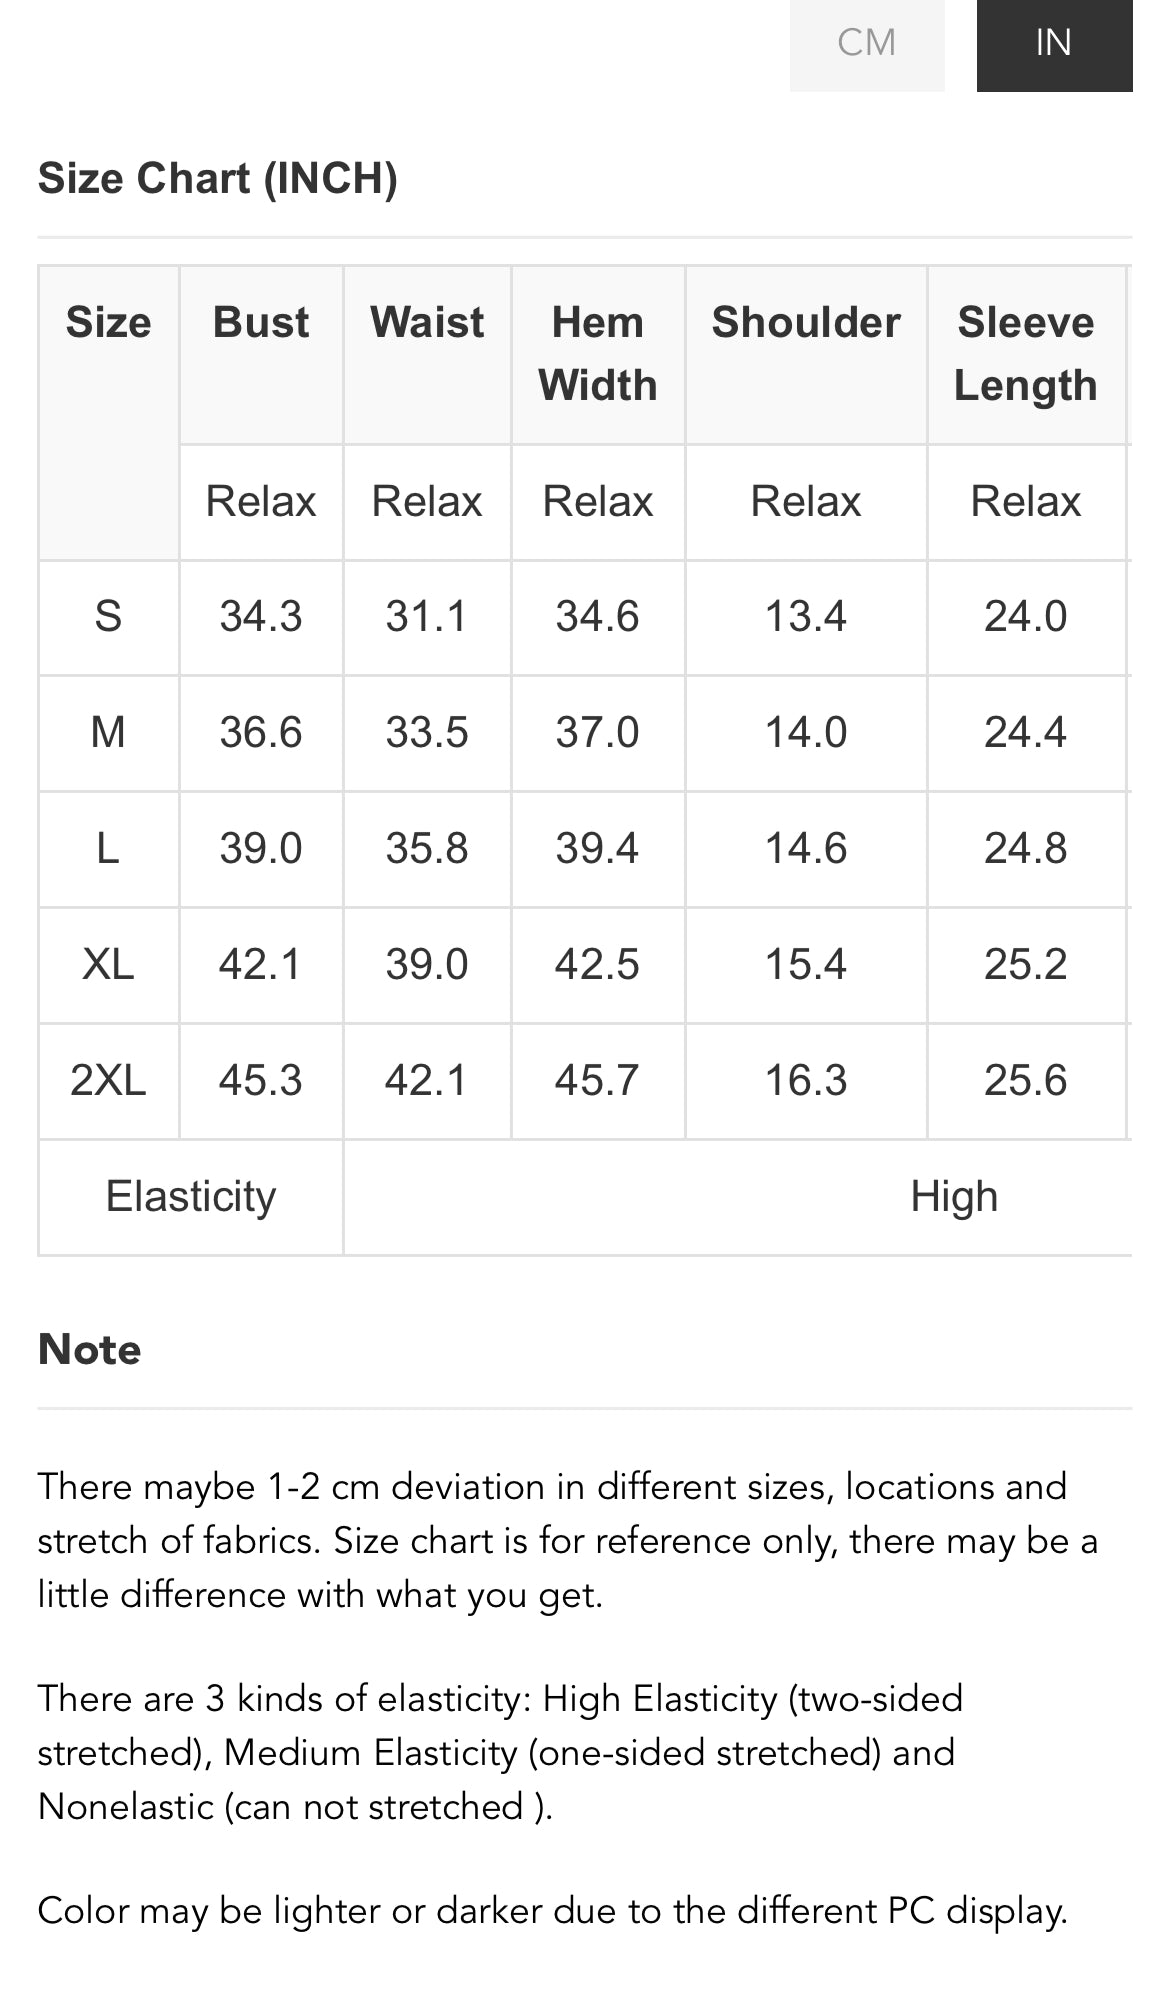The image size is (1170, 1993).
Task: Click the Size column header cell
Action: tap(108, 413)
